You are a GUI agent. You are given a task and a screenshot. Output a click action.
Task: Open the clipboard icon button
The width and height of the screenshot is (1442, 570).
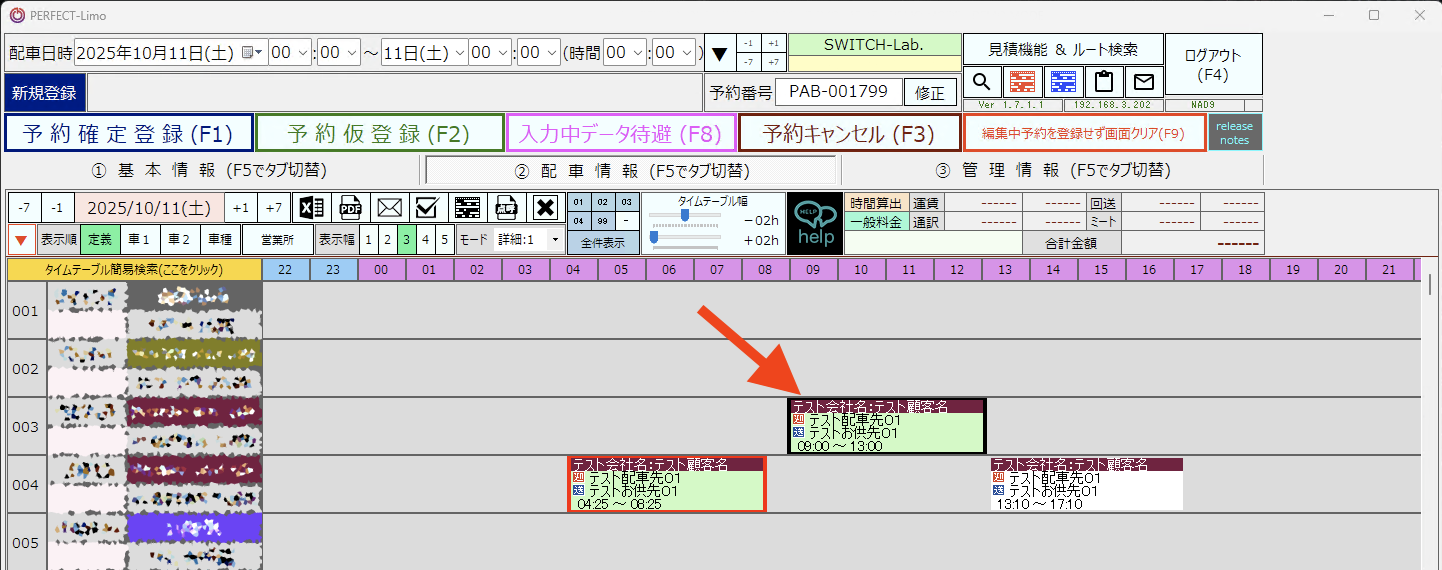pyautogui.click(x=1103, y=81)
